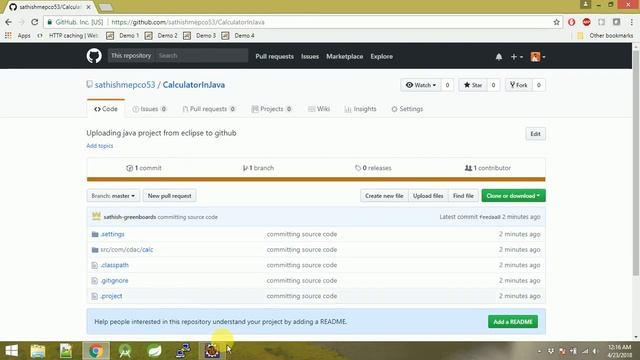Click Upload files button
The image size is (640, 360).
[x=428, y=196]
